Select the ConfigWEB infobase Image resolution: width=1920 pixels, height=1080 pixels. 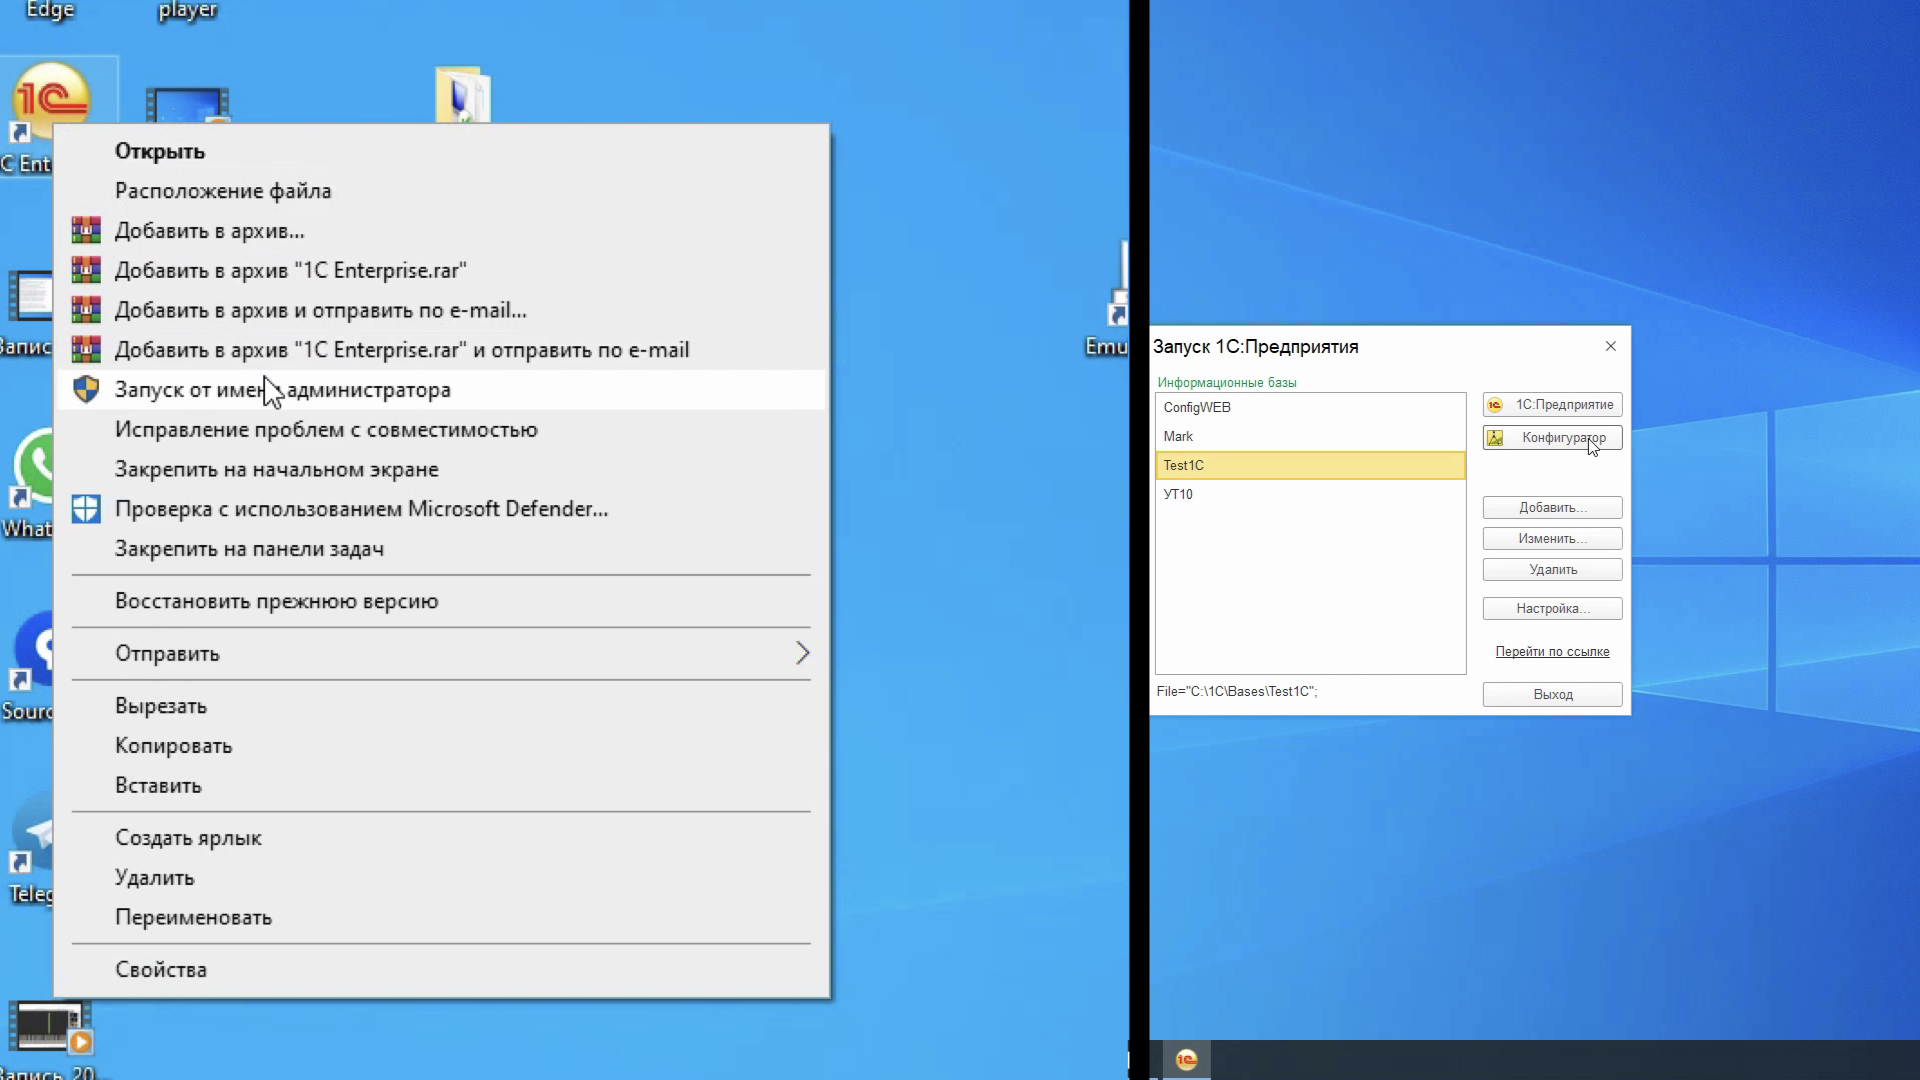[1310, 408]
